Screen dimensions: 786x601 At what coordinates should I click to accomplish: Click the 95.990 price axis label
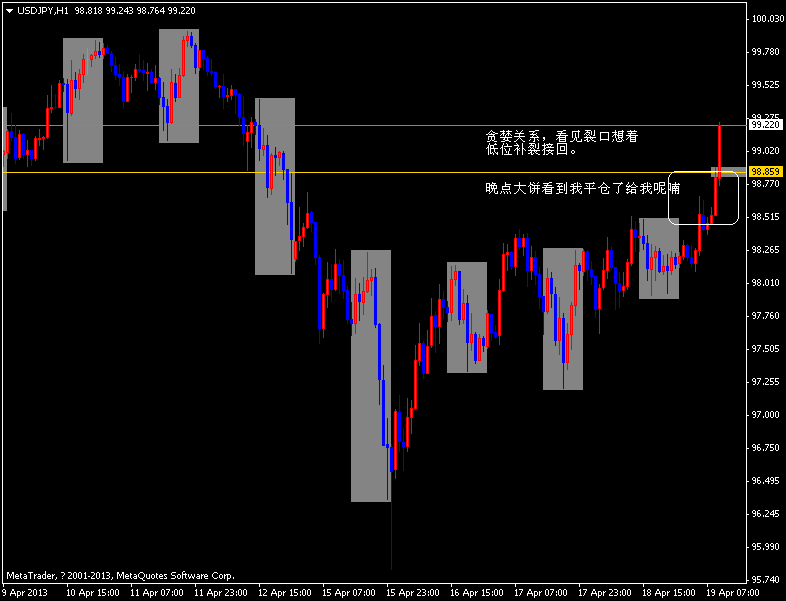click(765, 547)
